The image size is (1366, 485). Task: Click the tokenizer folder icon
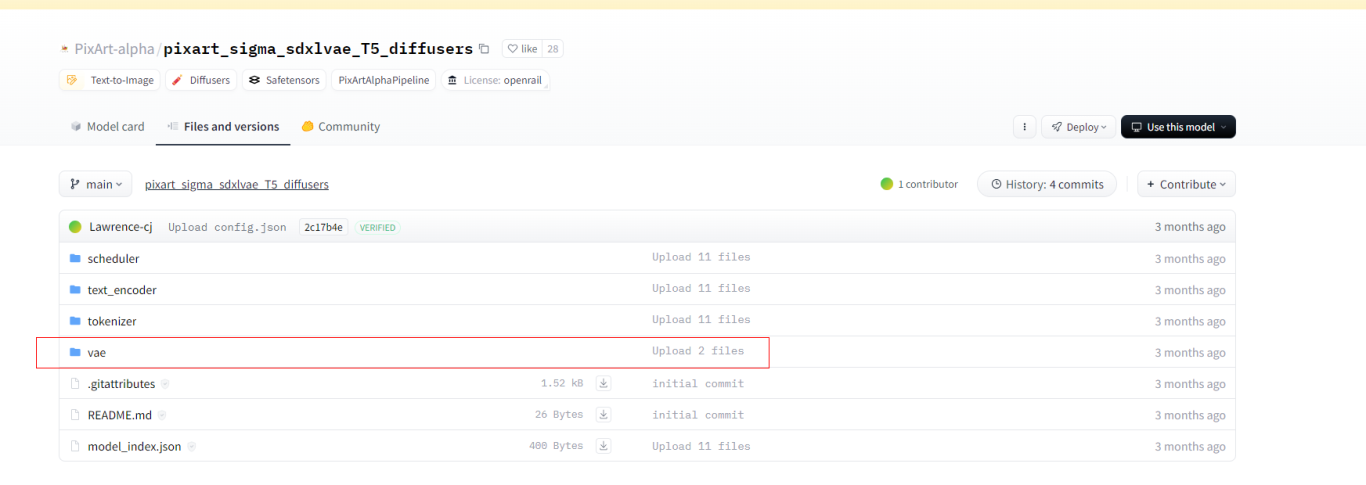[75, 321]
